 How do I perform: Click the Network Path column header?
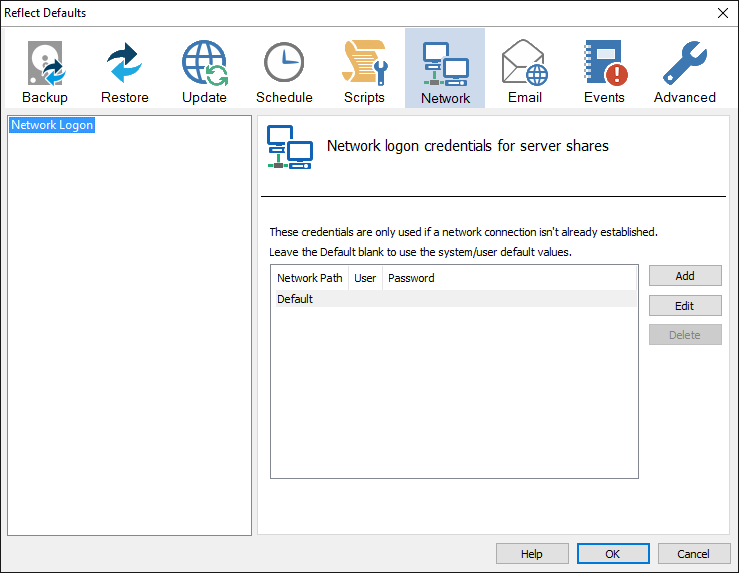pos(310,278)
